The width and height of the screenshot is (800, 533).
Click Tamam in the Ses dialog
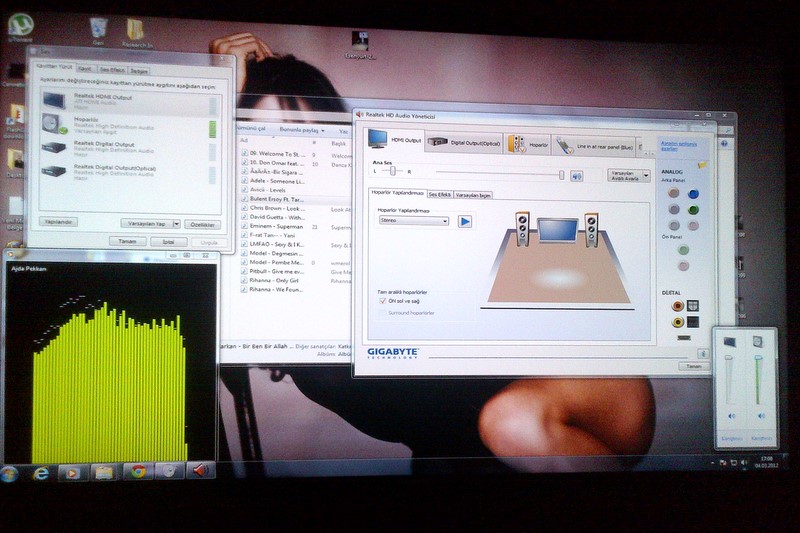tap(128, 241)
